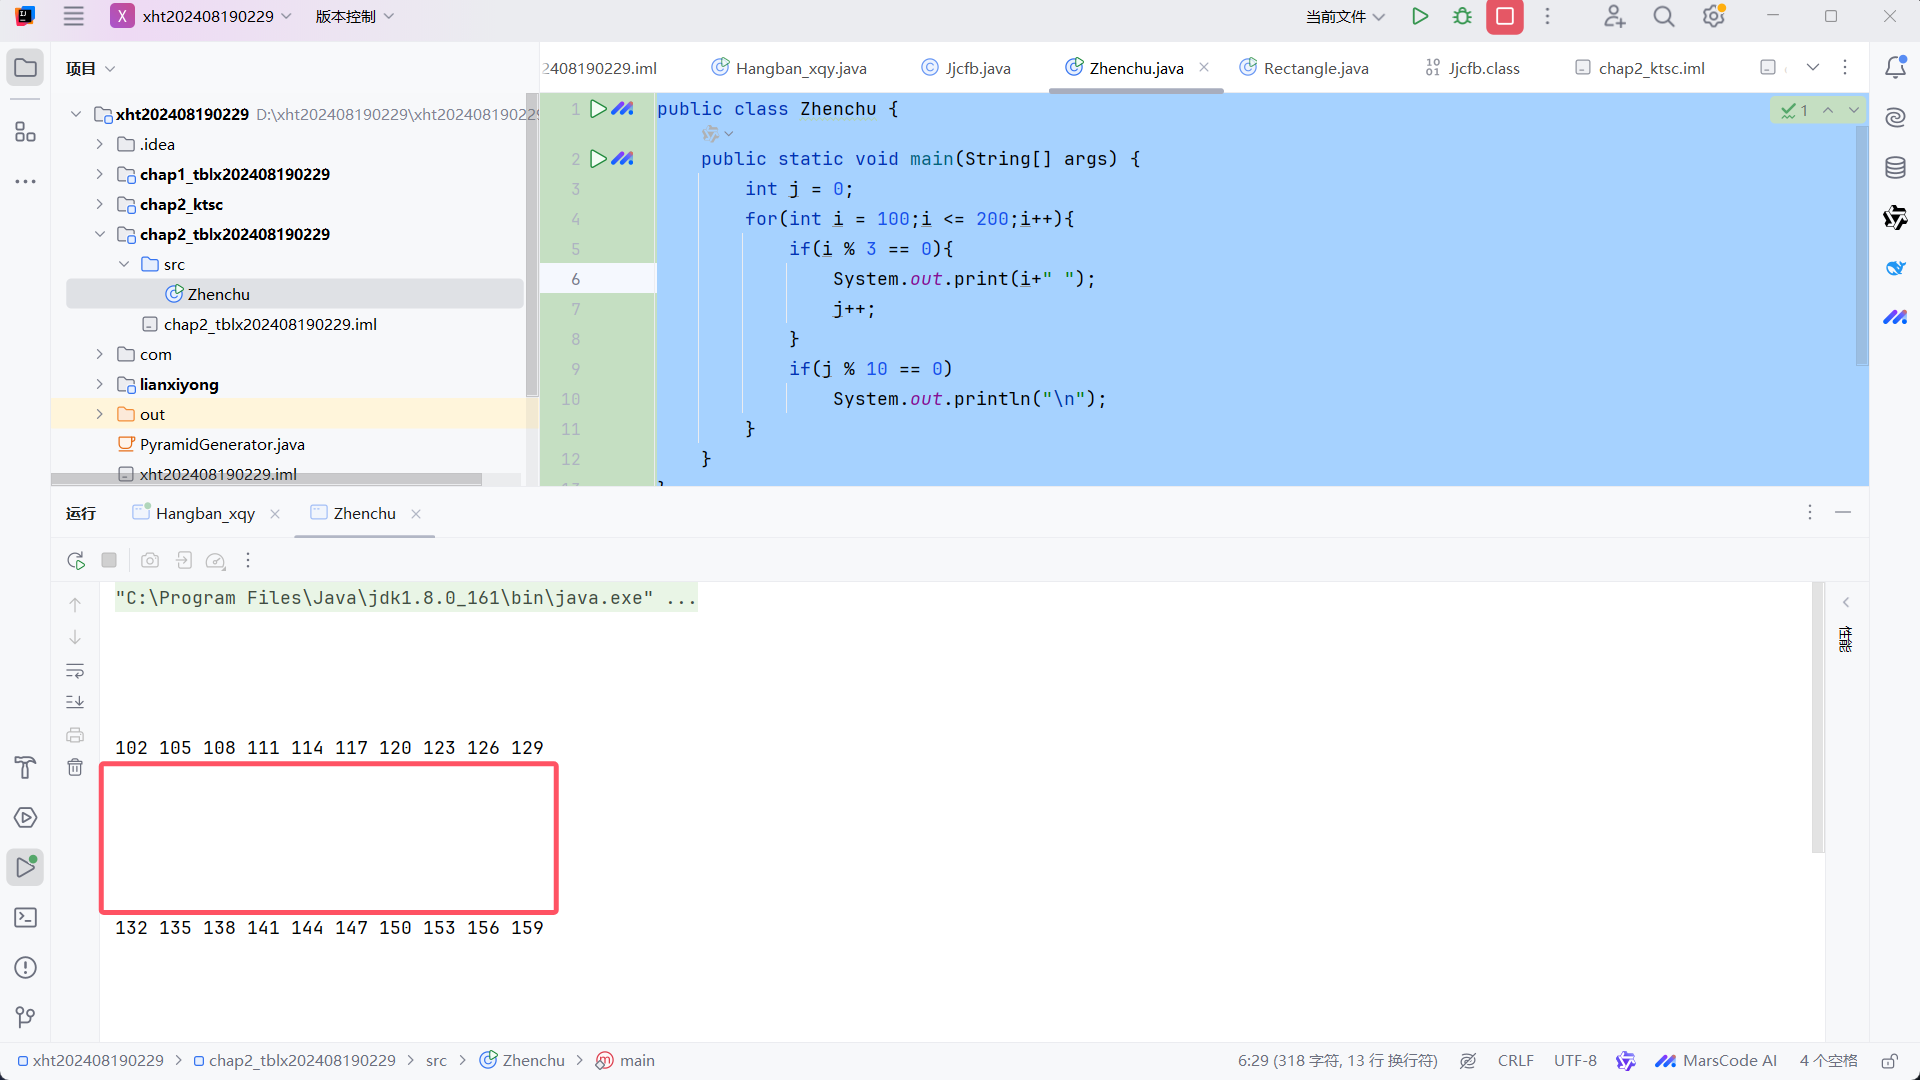
Task: Click the gray stop button in run toolbar
Action: click(x=109, y=560)
